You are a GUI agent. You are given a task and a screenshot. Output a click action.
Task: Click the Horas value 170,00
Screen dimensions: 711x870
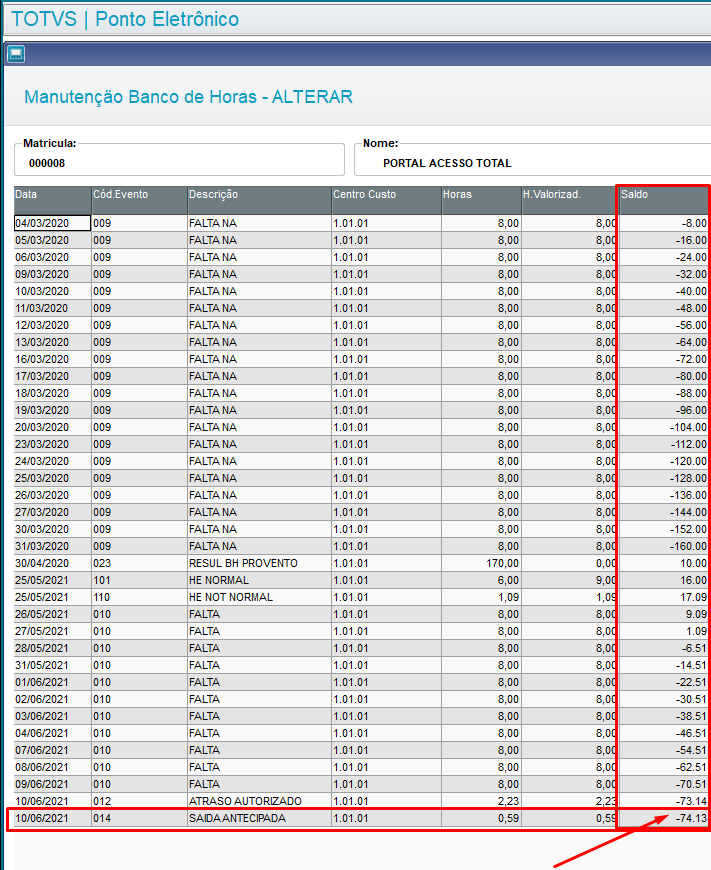point(502,563)
